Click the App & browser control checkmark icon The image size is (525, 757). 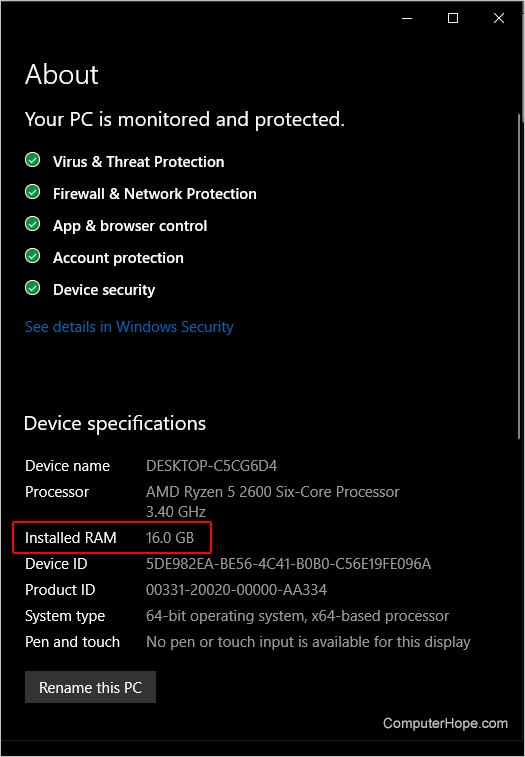click(x=32, y=224)
